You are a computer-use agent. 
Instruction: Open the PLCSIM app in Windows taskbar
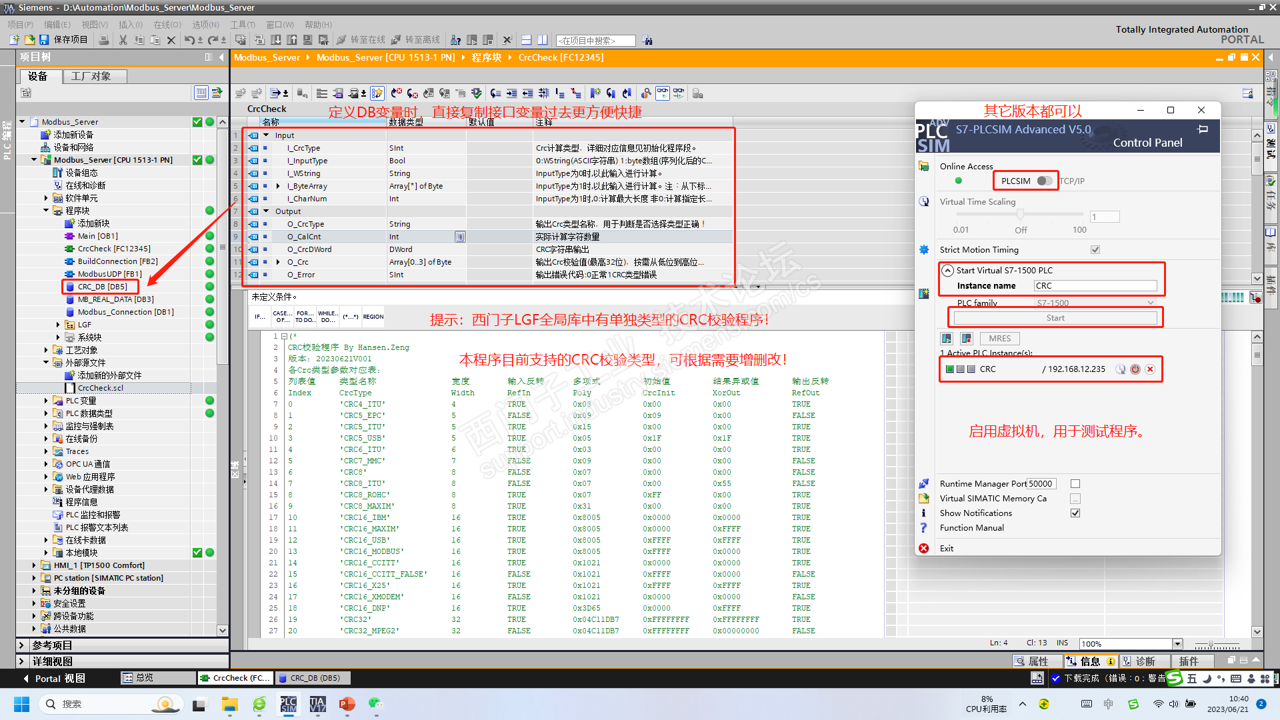[288, 704]
